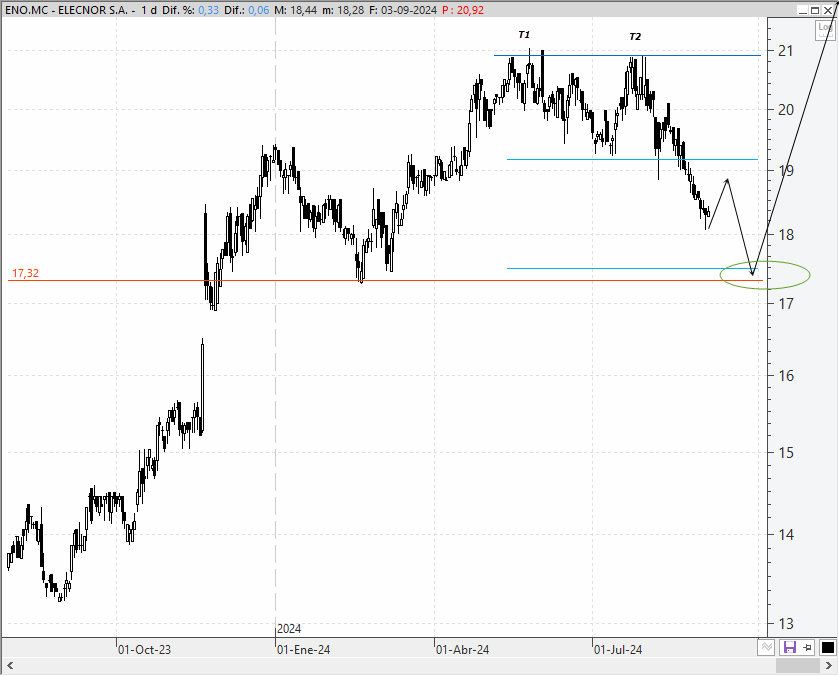The image size is (839, 676).
Task: Open the black color swatch
Action: point(827,648)
